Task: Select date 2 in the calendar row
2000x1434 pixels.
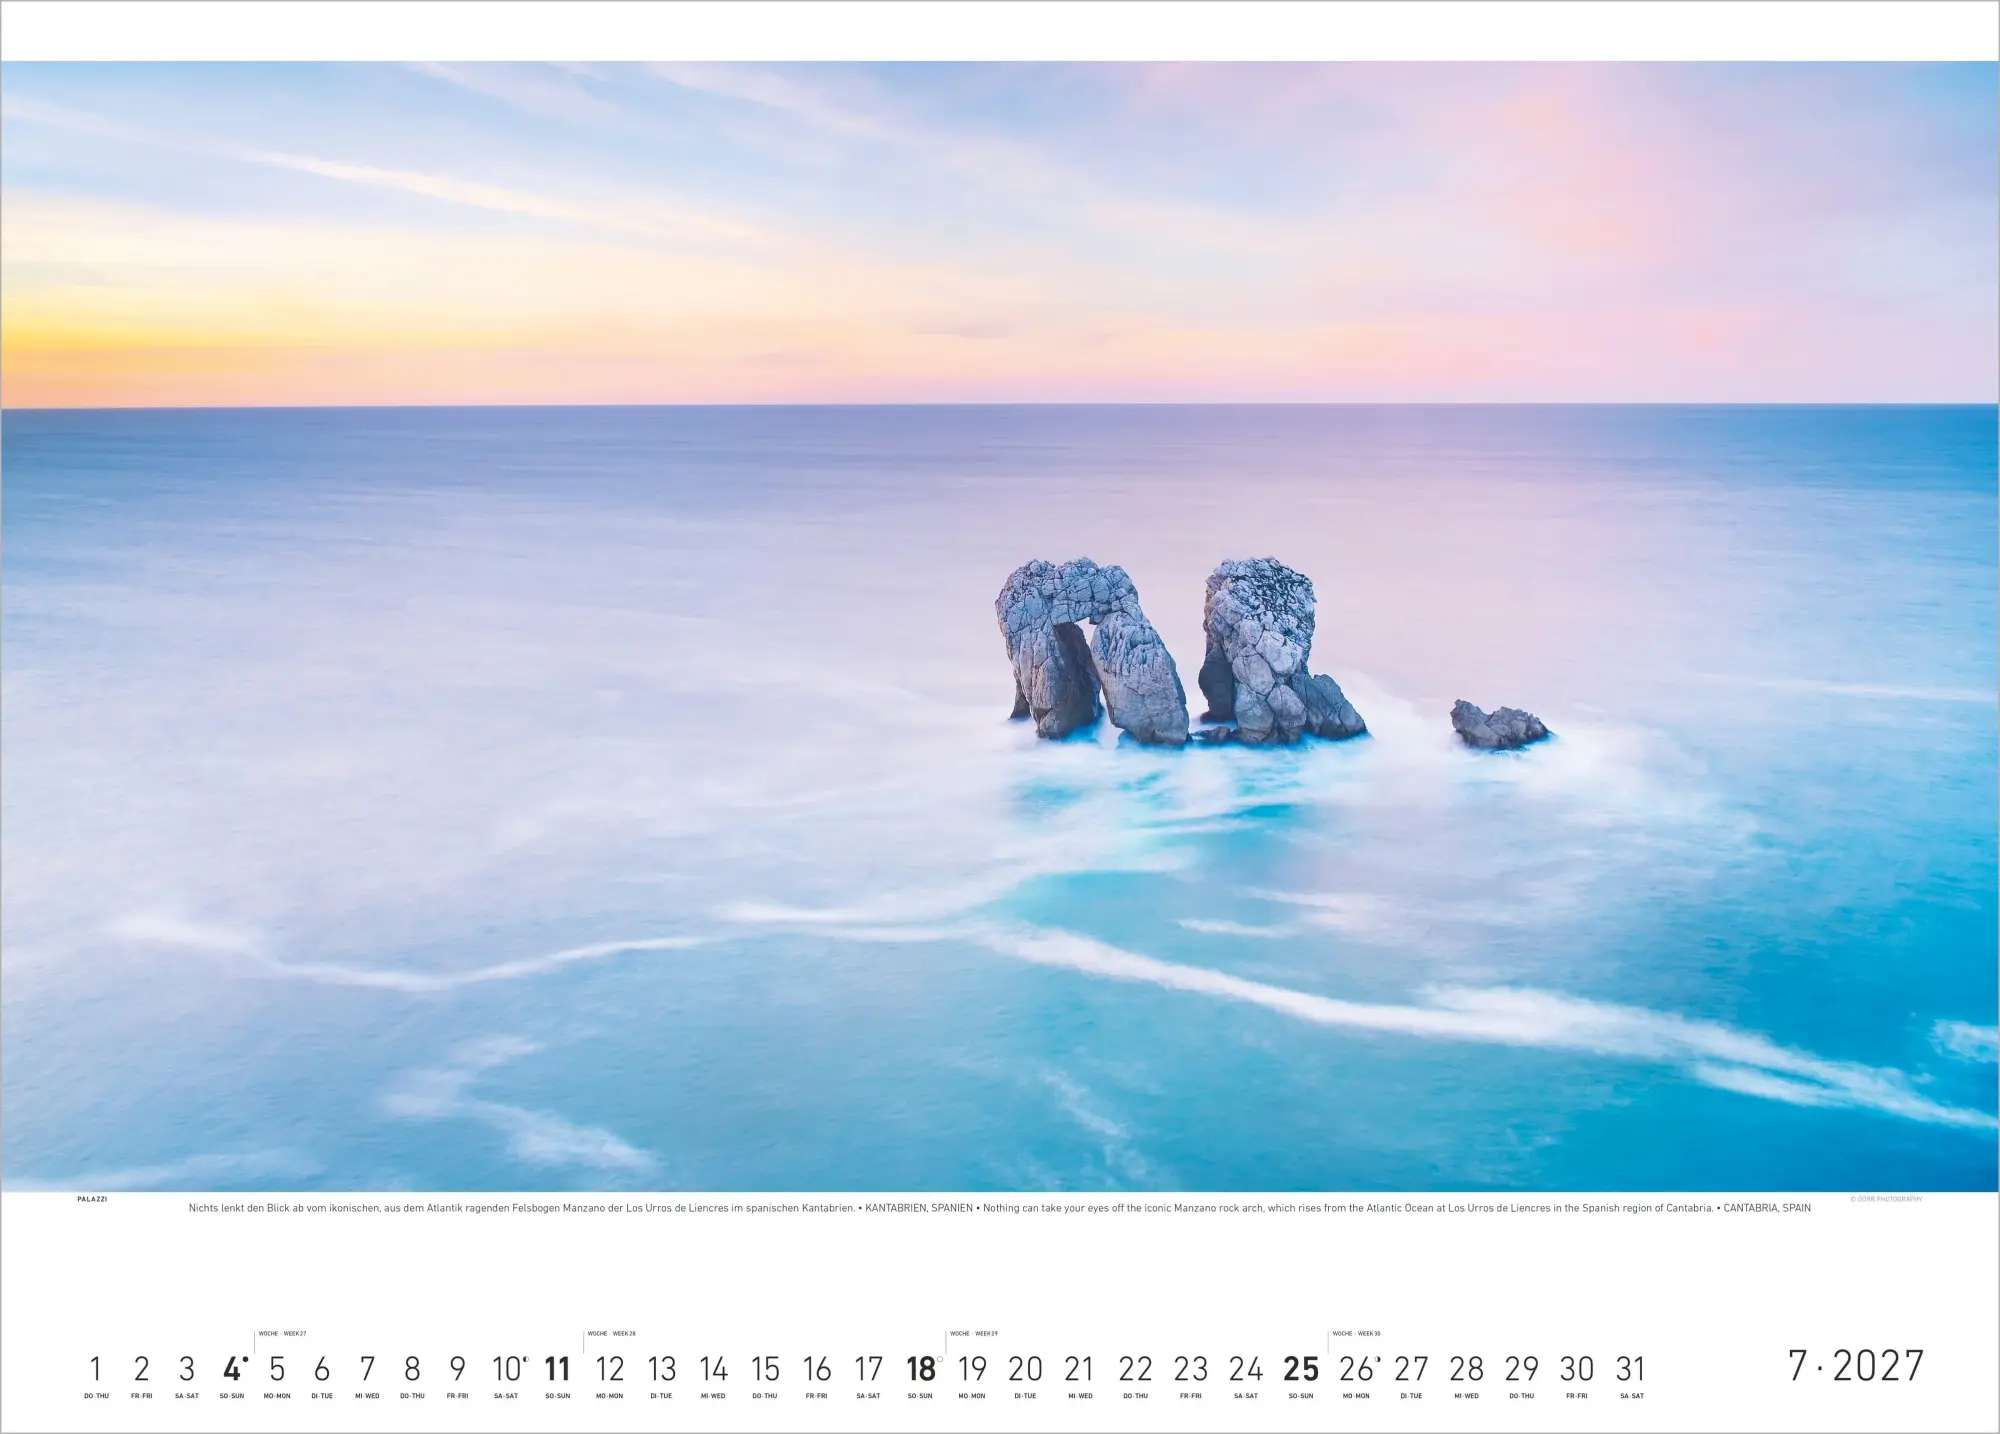Action: pos(141,1368)
